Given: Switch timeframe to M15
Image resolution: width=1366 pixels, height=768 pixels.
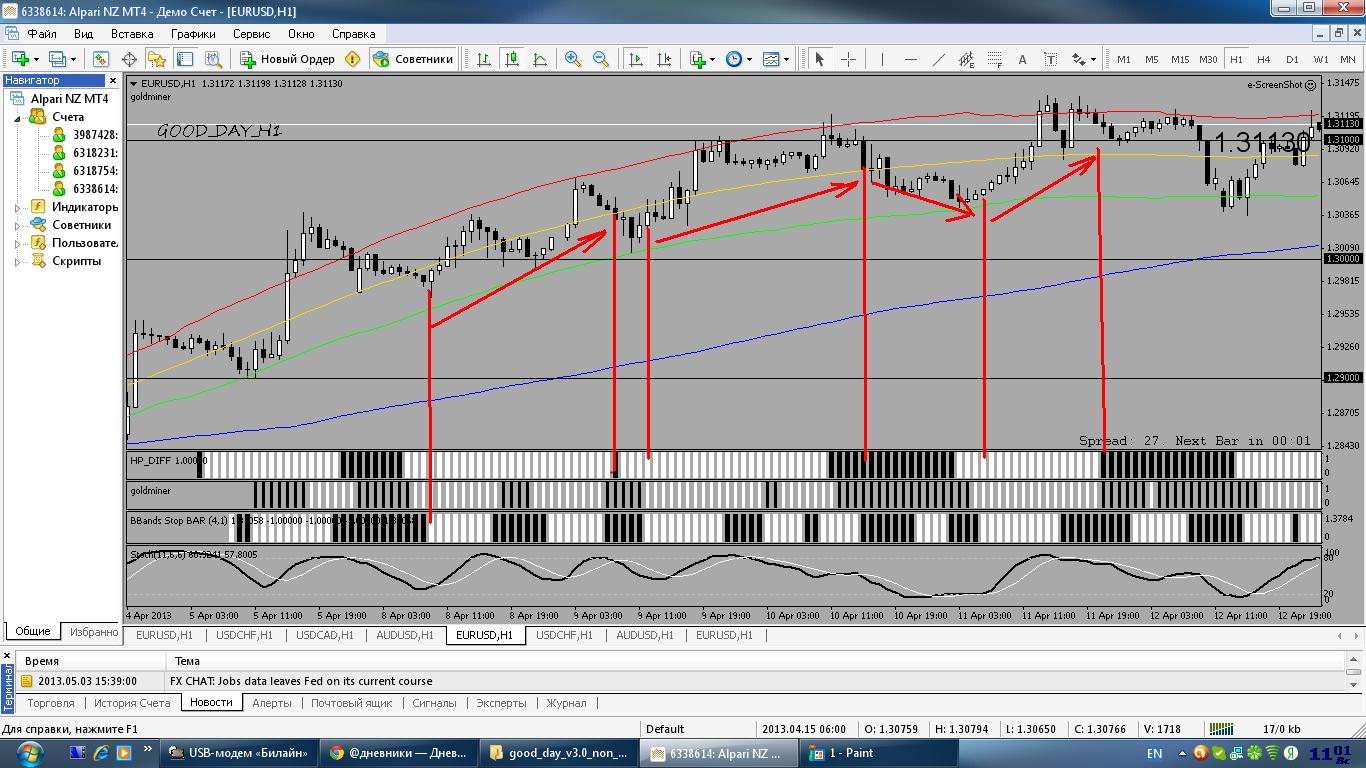Looking at the screenshot, I should click(1180, 59).
